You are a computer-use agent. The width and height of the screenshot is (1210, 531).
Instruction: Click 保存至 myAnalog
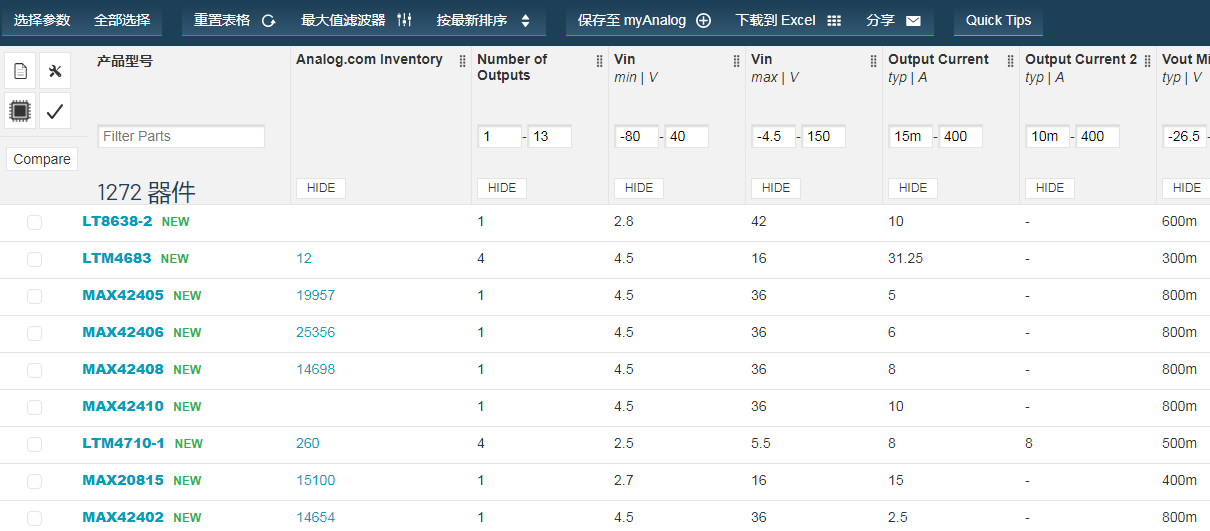(644, 20)
